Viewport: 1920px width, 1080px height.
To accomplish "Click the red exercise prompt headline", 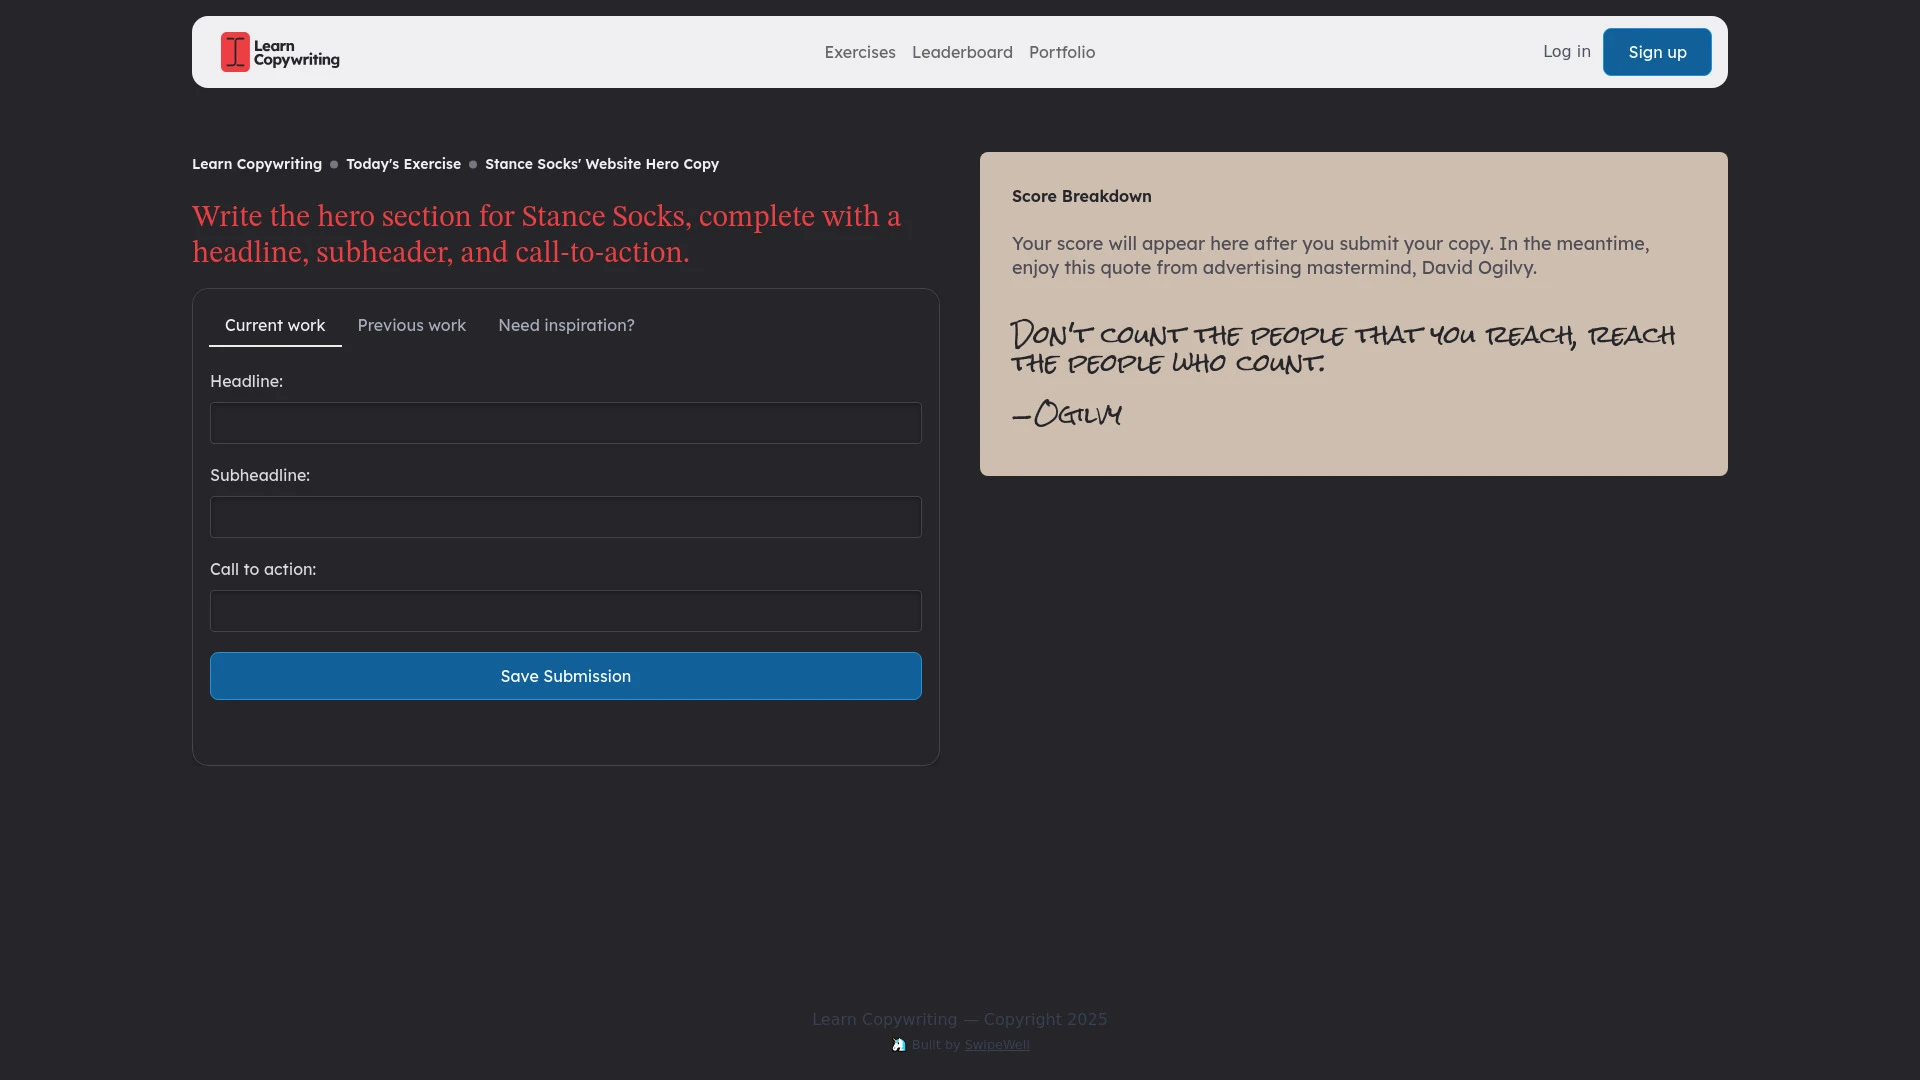I will click(x=546, y=233).
